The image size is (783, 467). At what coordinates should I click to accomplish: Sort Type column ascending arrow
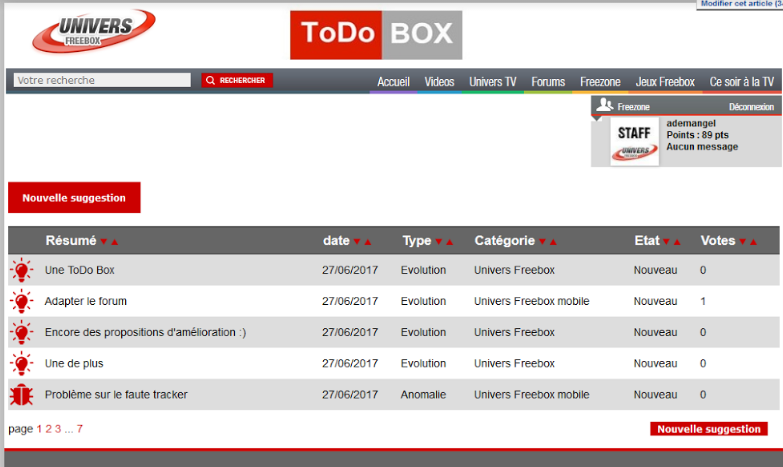pos(449,242)
